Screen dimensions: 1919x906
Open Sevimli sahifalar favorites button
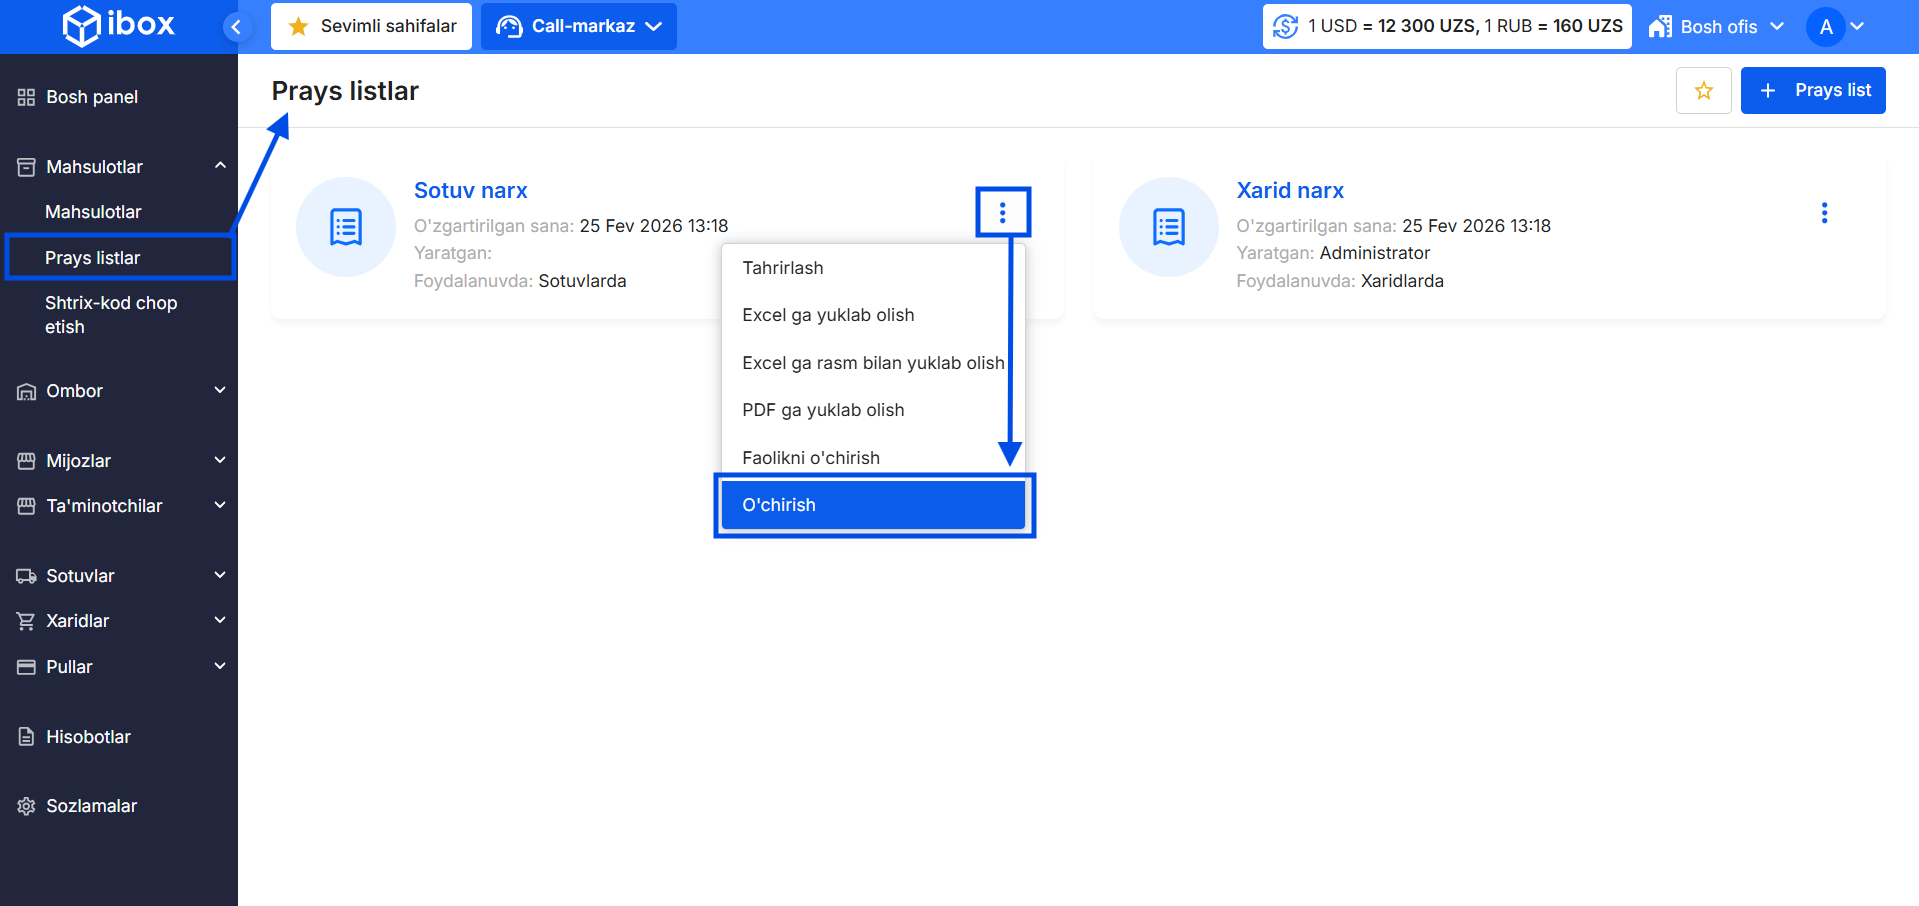click(371, 27)
